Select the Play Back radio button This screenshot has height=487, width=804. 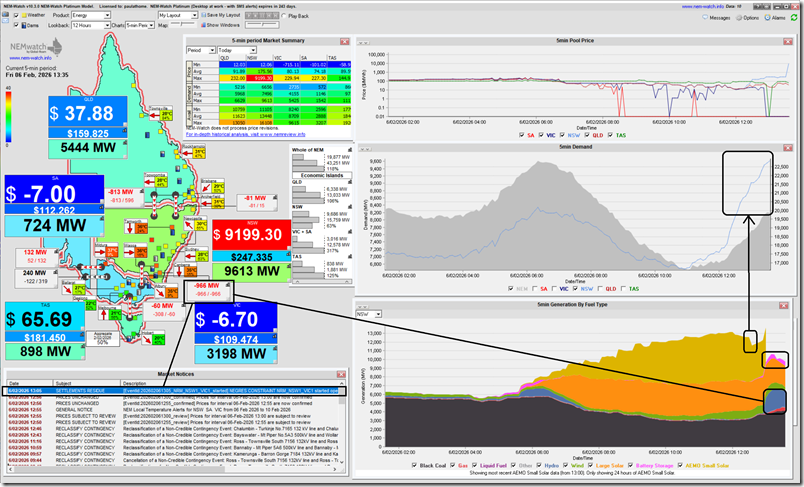point(284,16)
